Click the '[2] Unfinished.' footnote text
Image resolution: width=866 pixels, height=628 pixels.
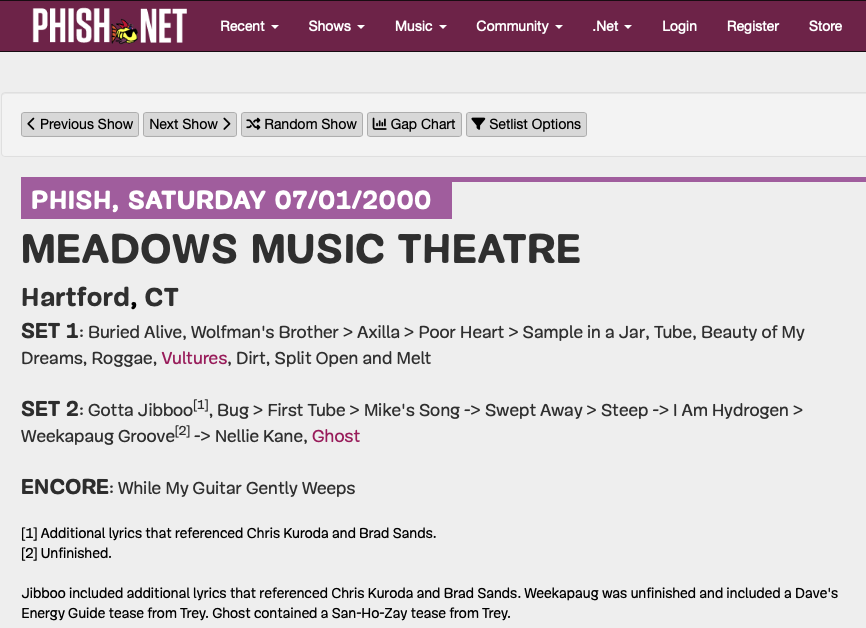click(66, 553)
